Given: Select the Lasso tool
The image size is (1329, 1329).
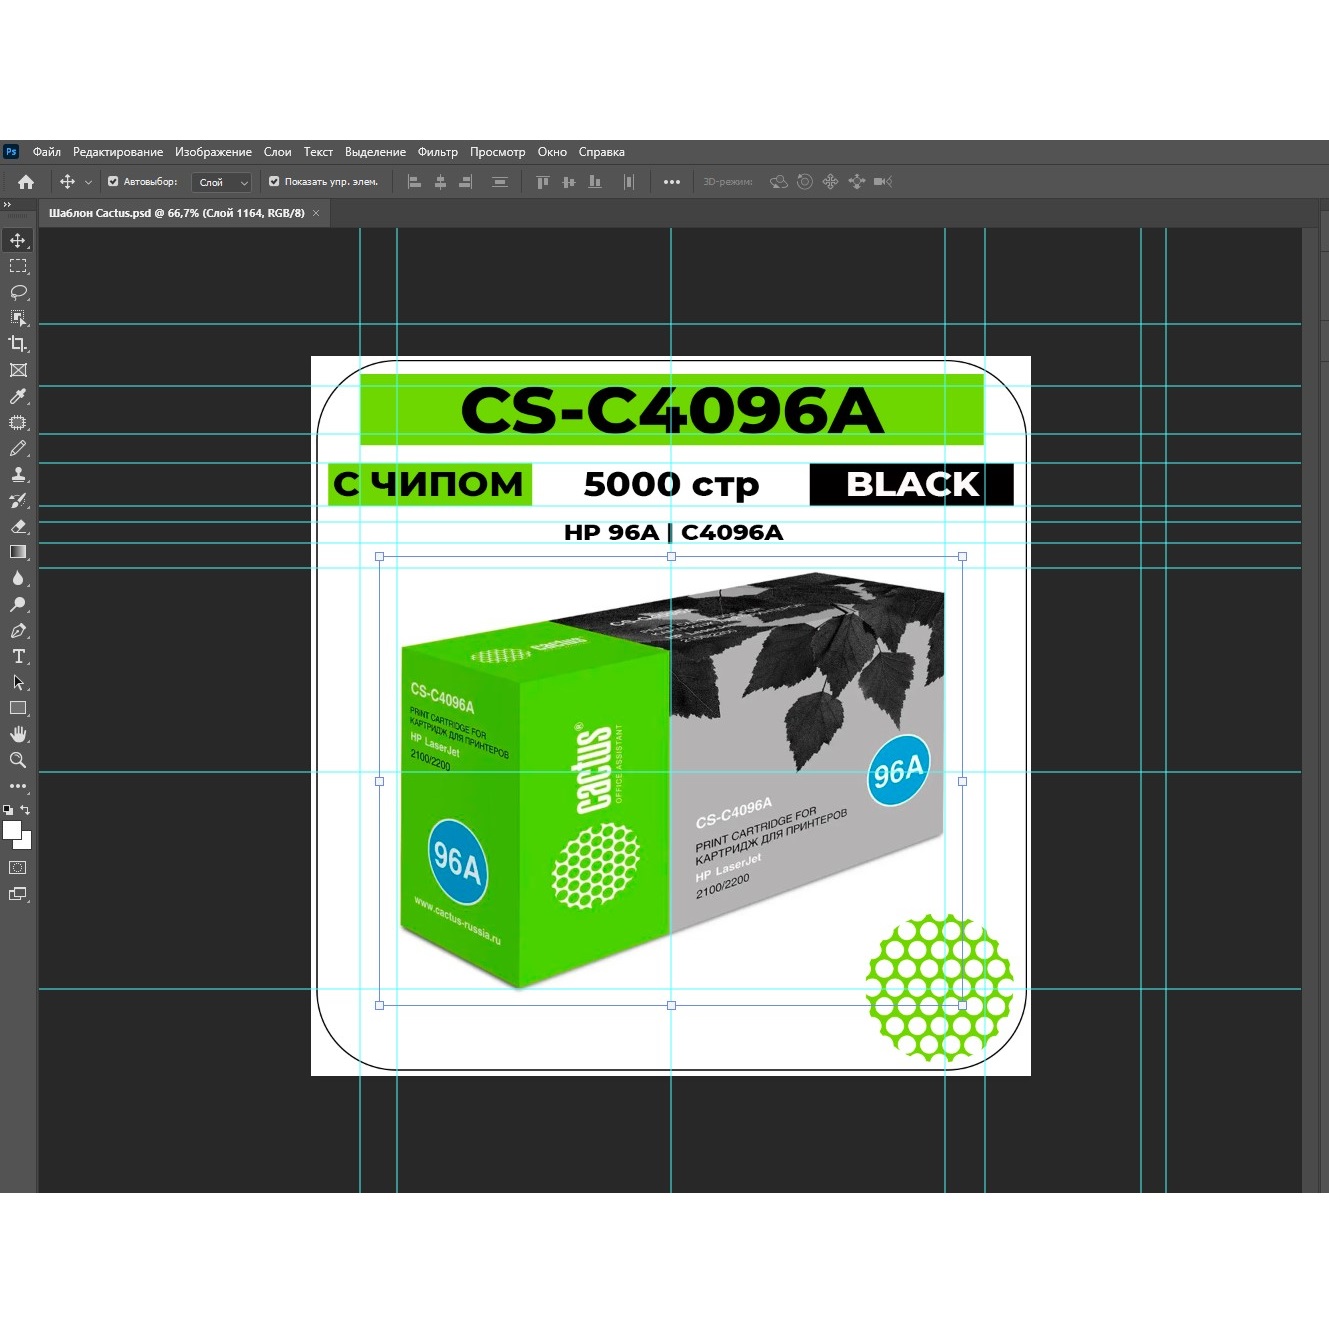Looking at the screenshot, I should [x=18, y=292].
